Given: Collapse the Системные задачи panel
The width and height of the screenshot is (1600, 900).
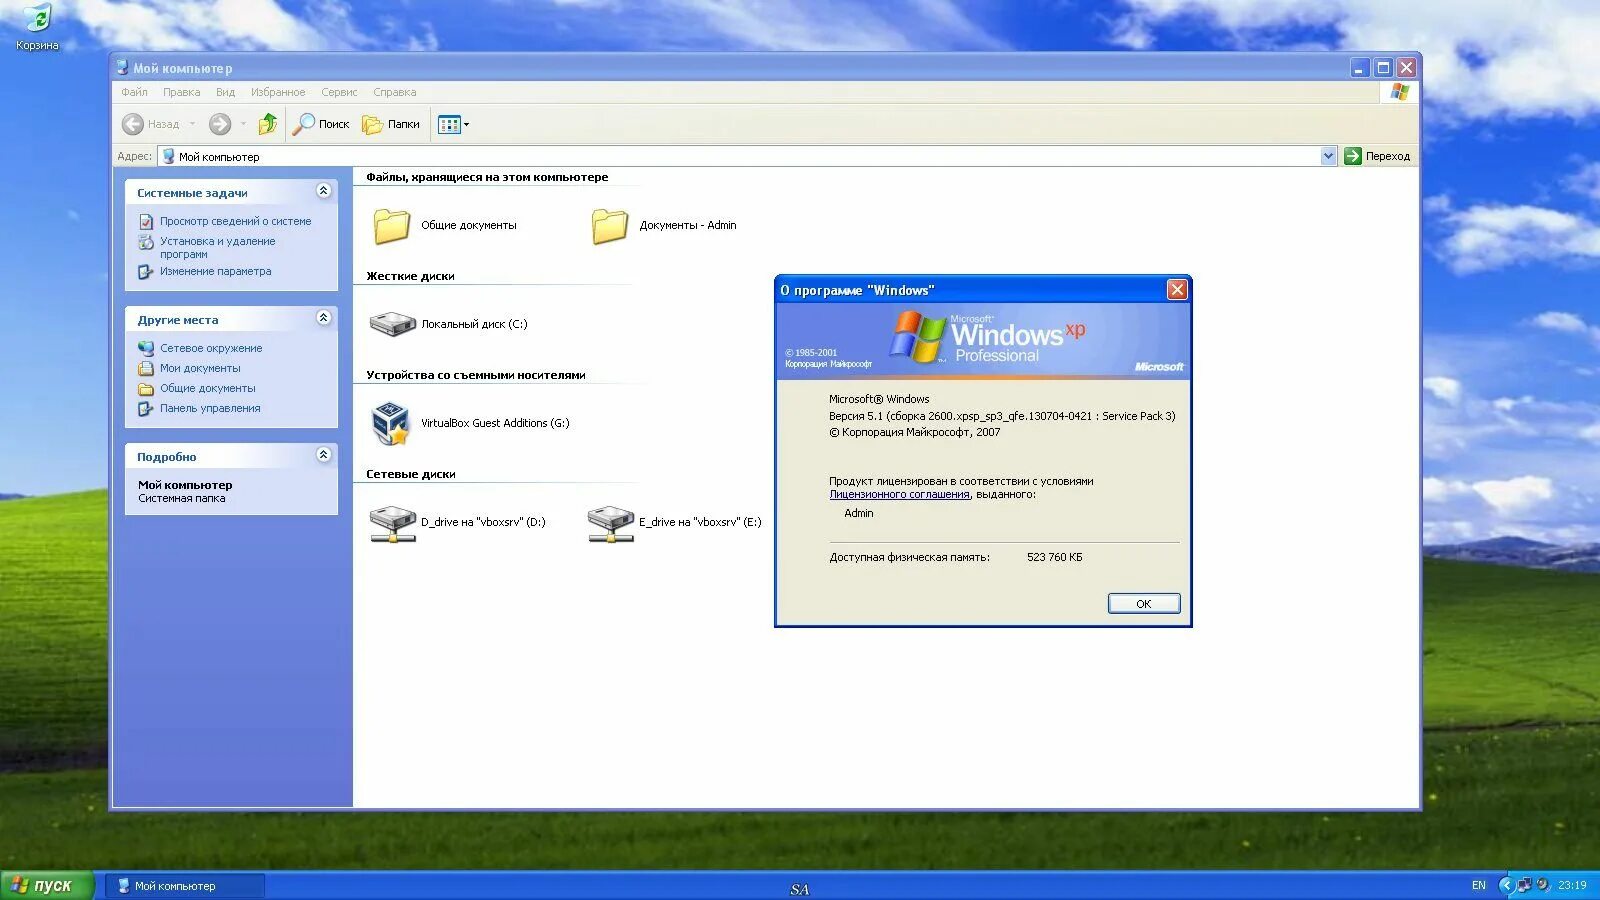Looking at the screenshot, I should (x=323, y=191).
